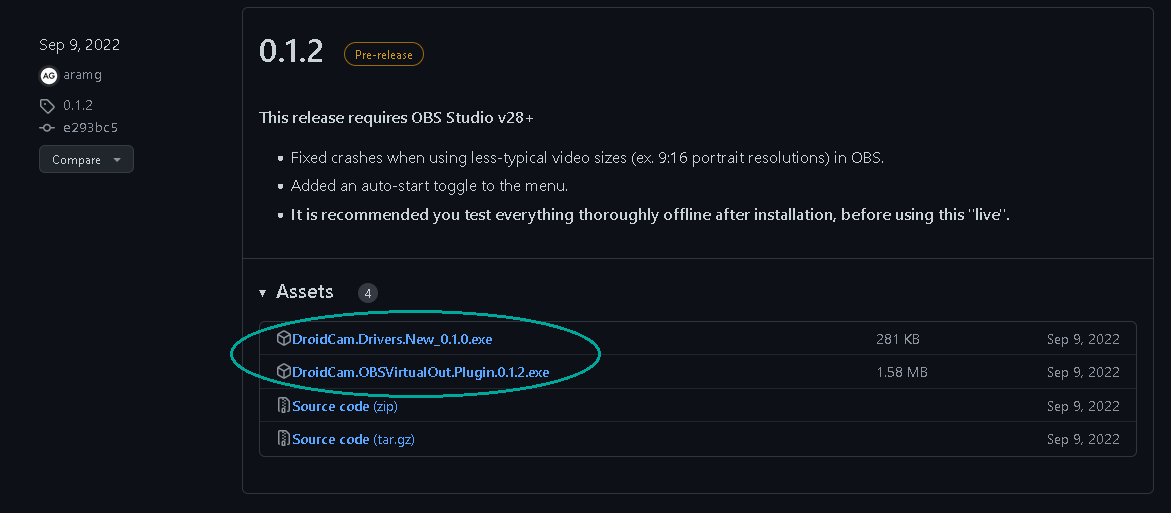1171x513 pixels.
Task: Click the Assets count badge showing 4
Action: click(x=368, y=293)
